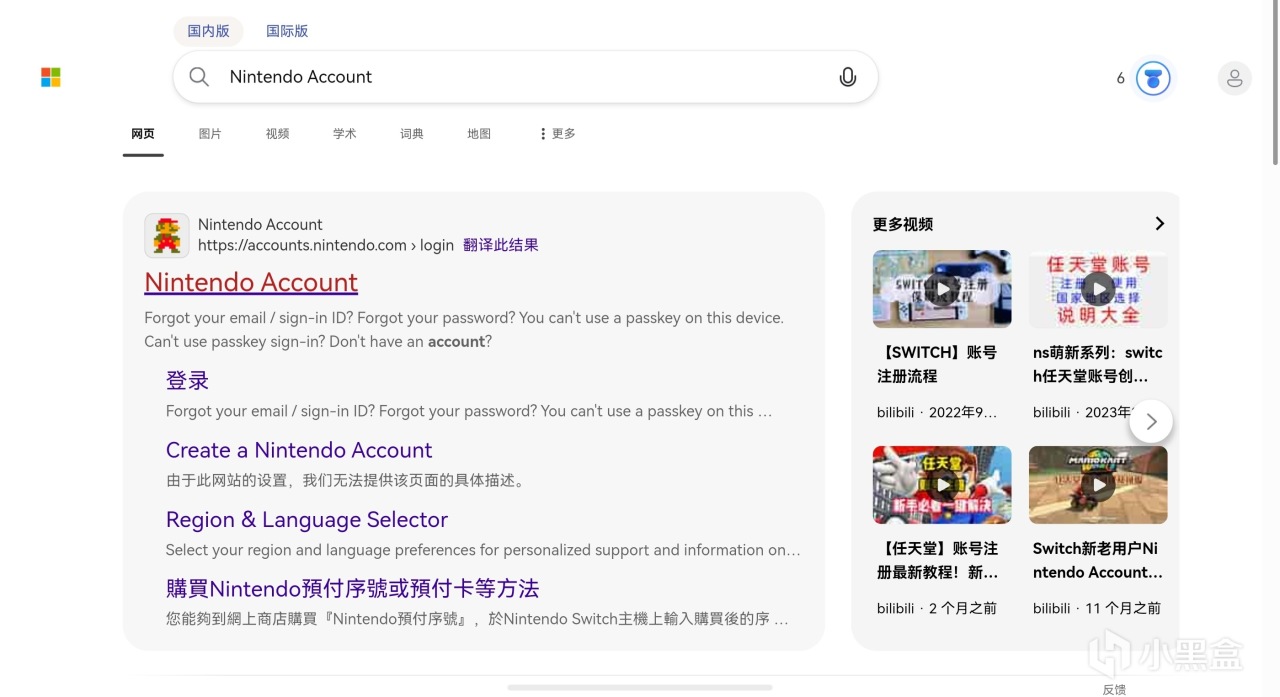The height and width of the screenshot is (697, 1280).
Task: Open the 更多 menu with three dots
Action: point(557,134)
